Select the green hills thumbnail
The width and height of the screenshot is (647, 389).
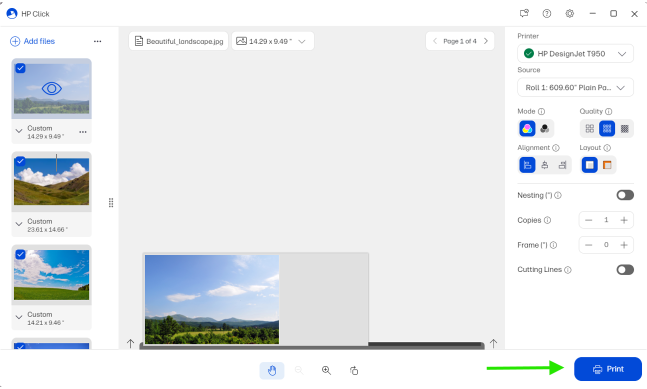(x=52, y=182)
